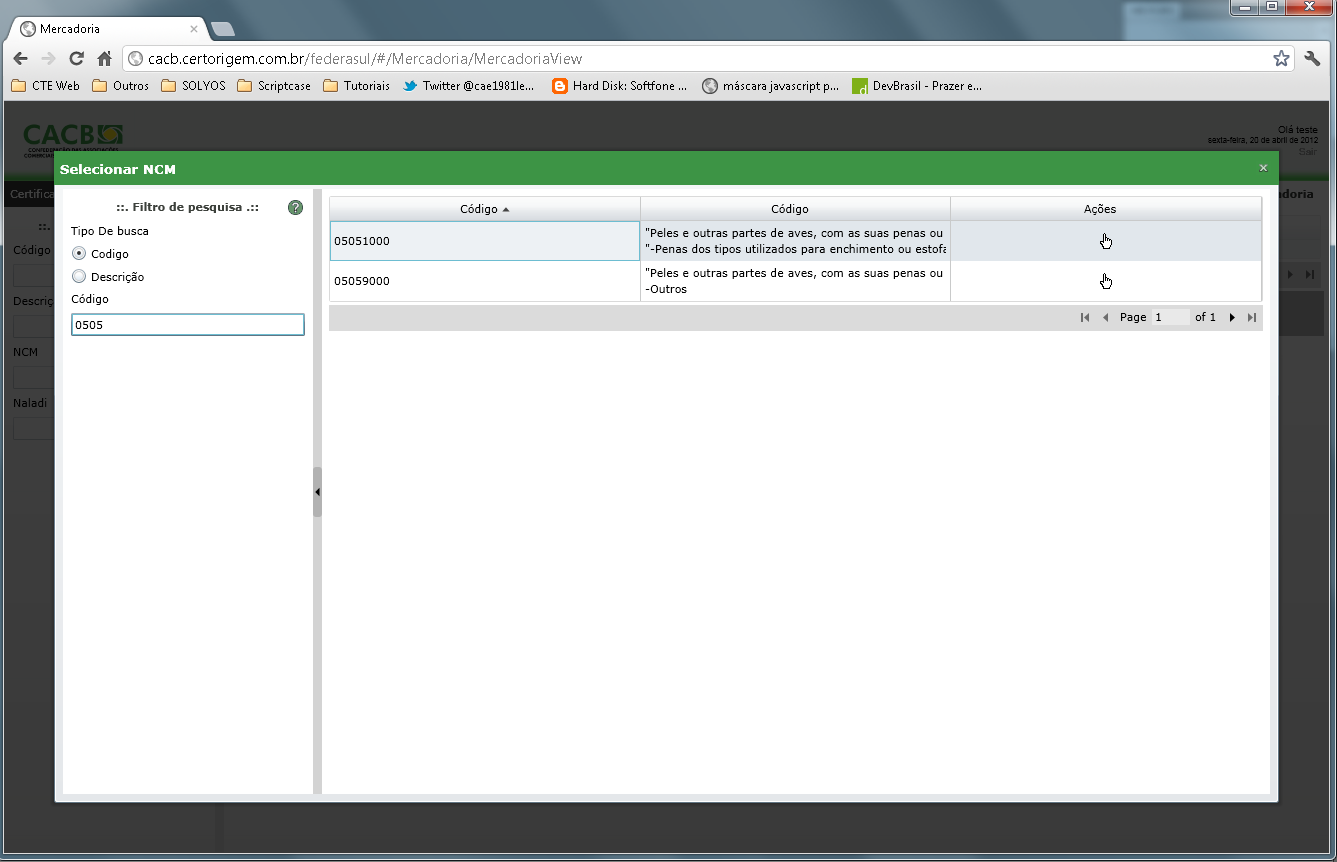Bookmark this page with the star icon

1281,59
